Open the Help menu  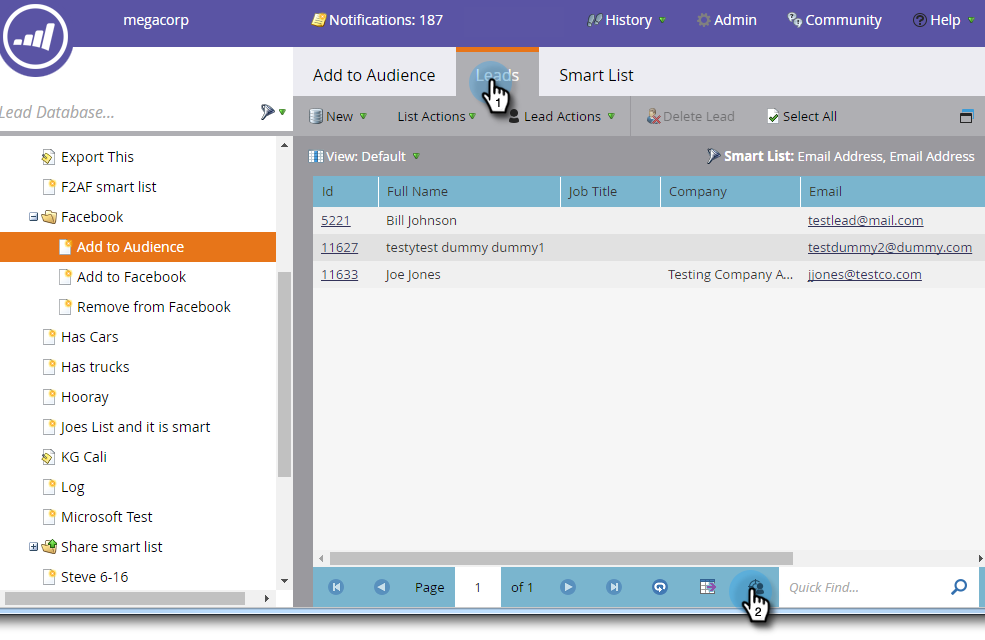tap(944, 20)
